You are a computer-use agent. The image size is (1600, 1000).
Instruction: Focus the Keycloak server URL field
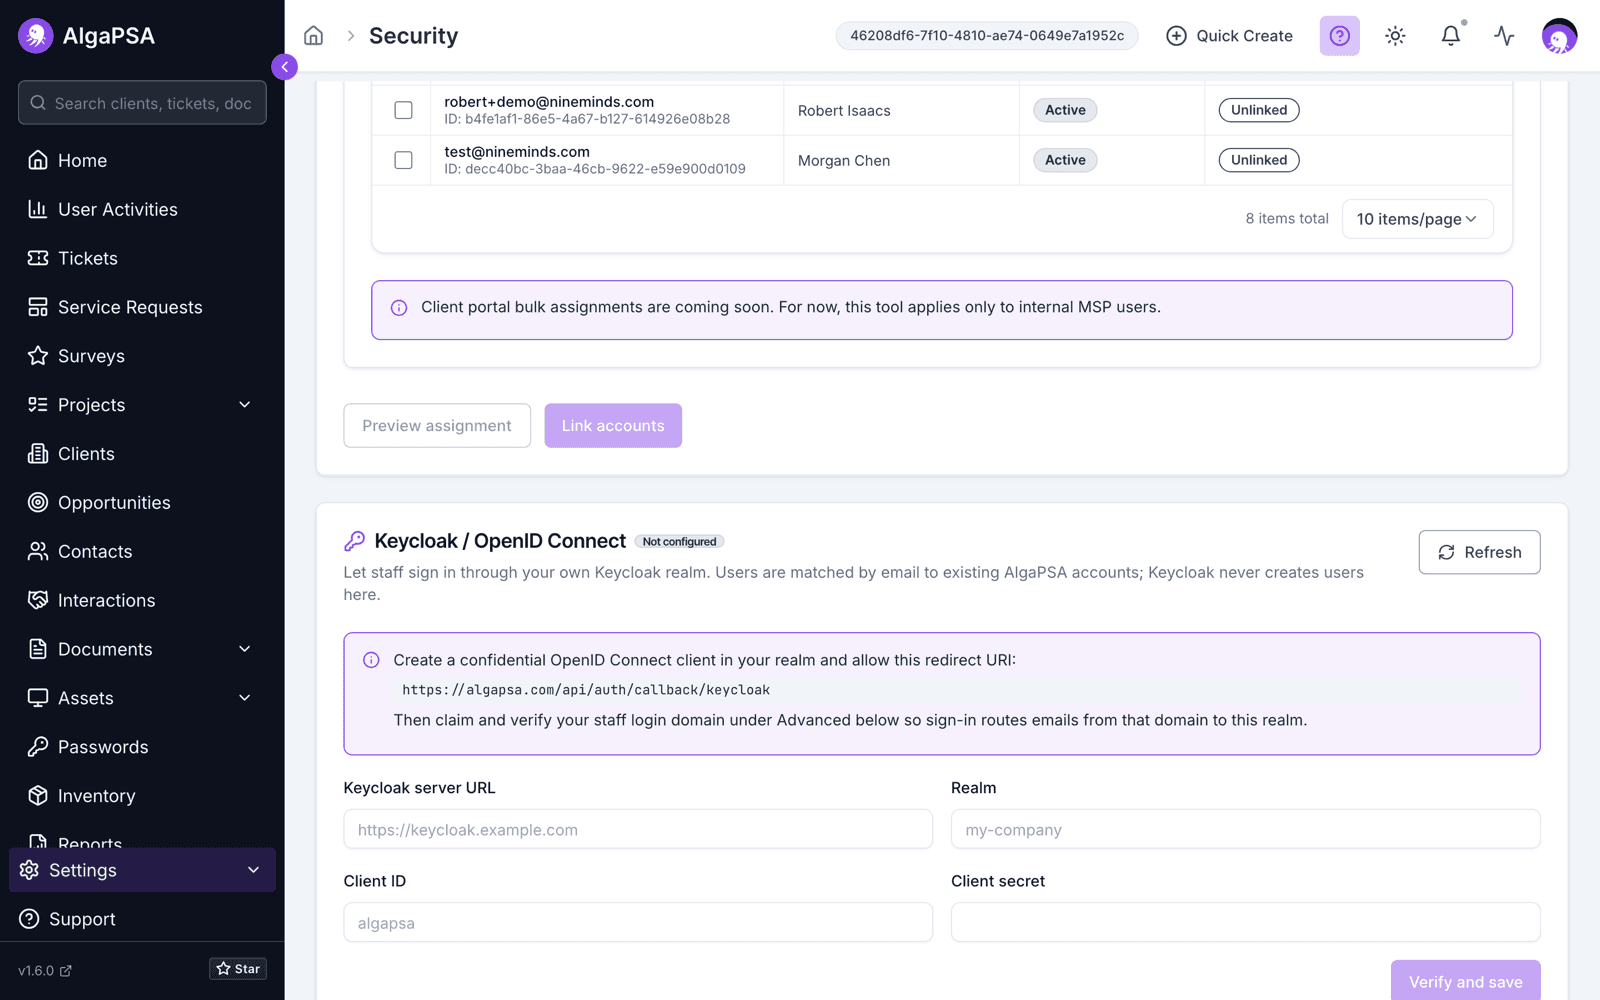pos(638,830)
